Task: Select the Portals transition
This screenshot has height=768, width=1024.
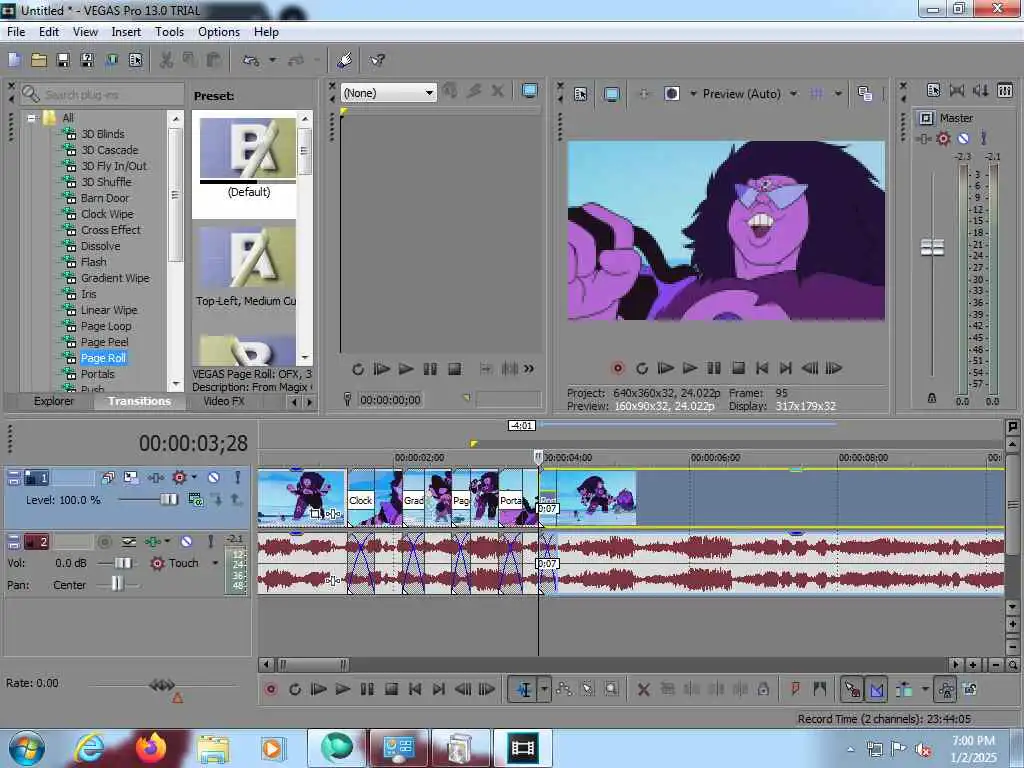Action: point(97,374)
